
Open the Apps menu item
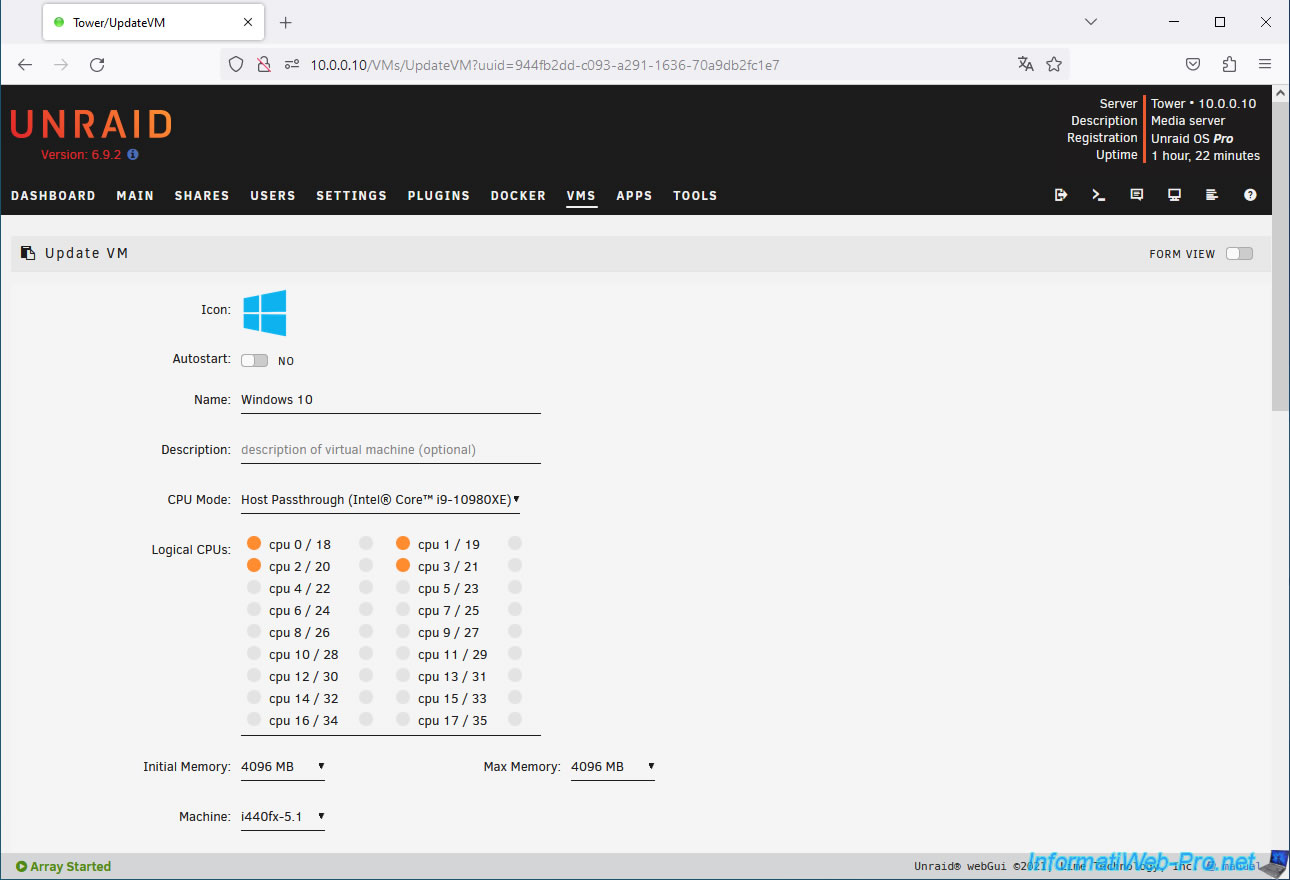(x=634, y=196)
